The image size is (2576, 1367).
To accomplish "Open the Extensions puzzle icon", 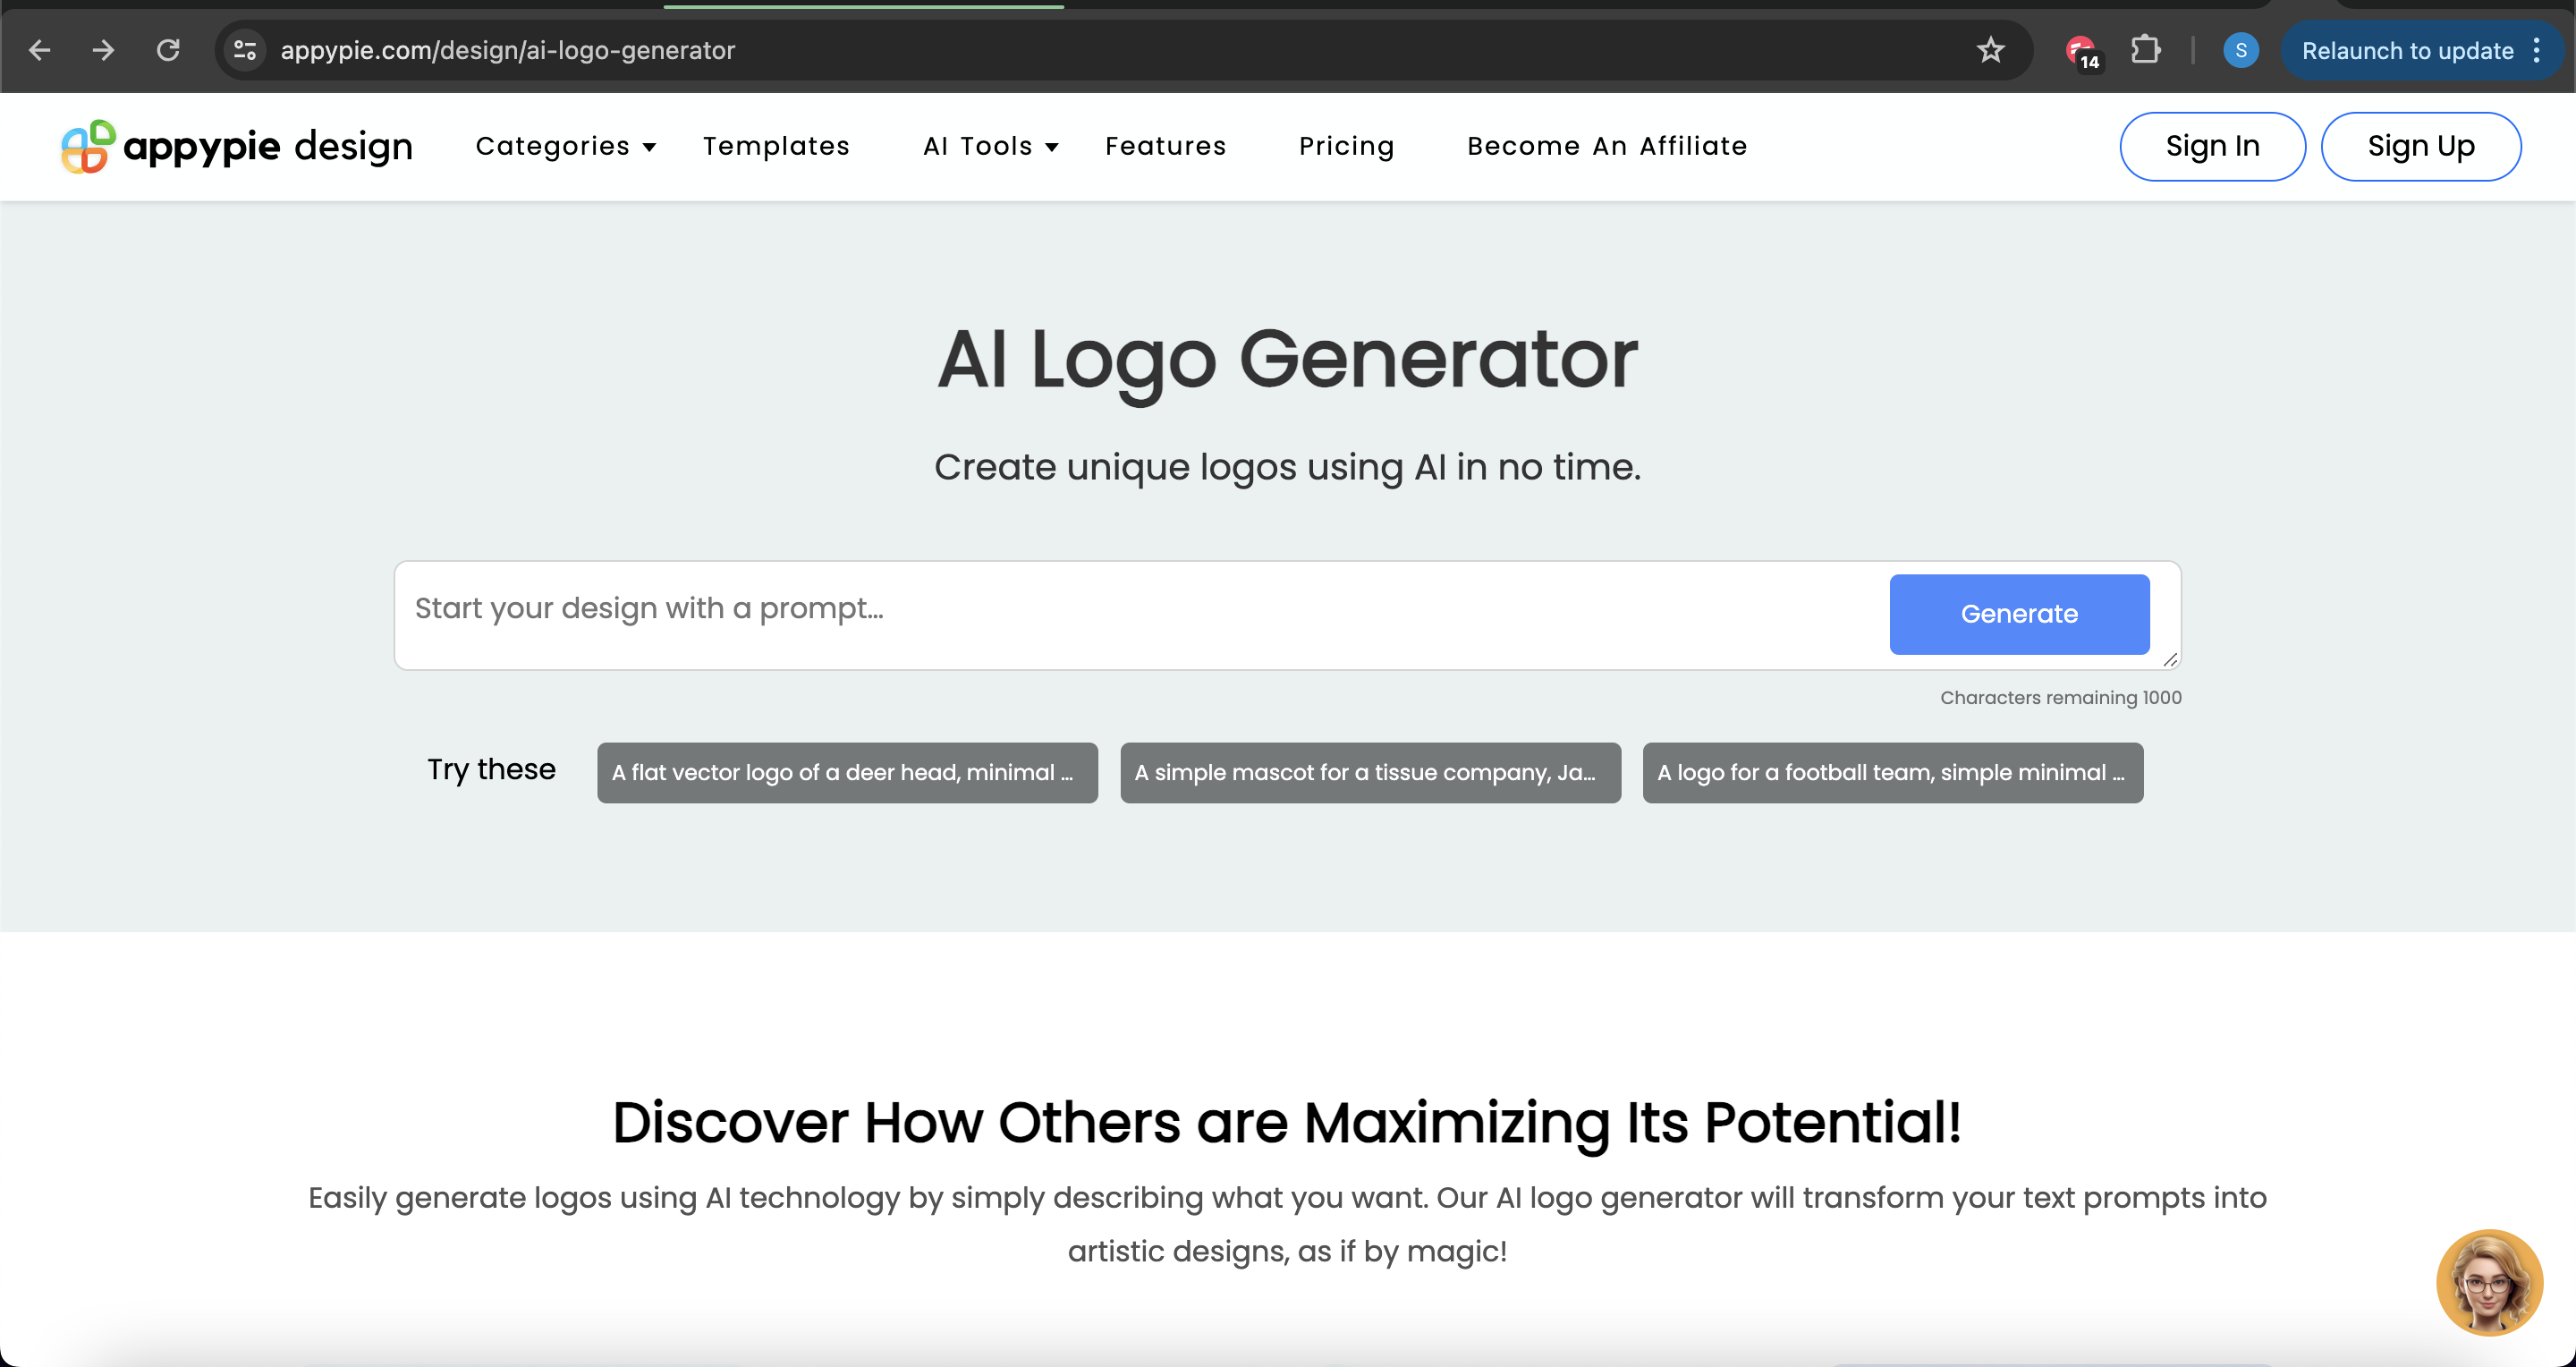I will coord(2145,50).
